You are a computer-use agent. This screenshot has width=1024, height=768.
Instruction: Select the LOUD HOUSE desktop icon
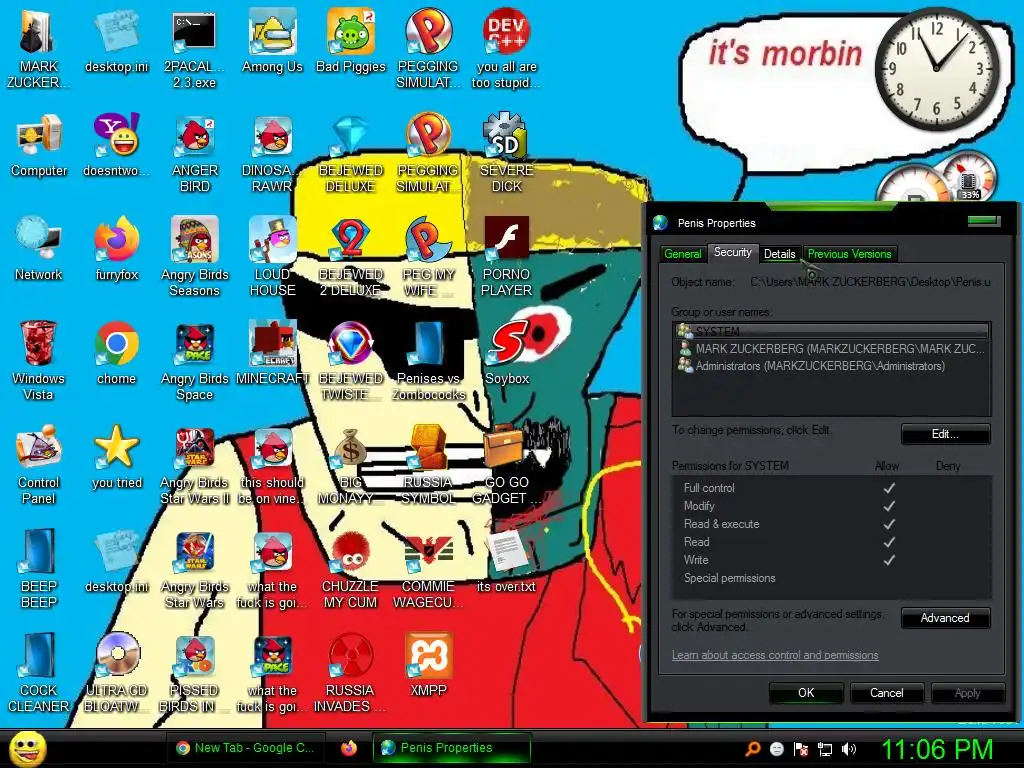[272, 257]
